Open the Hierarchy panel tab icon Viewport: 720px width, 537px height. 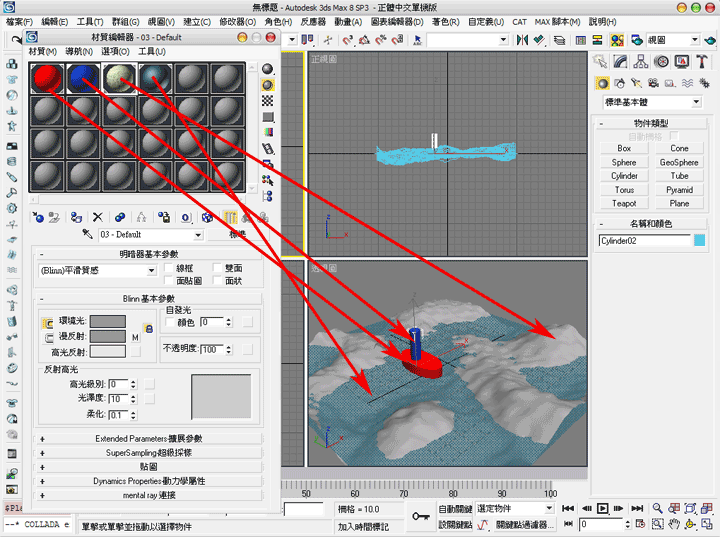coord(641,62)
